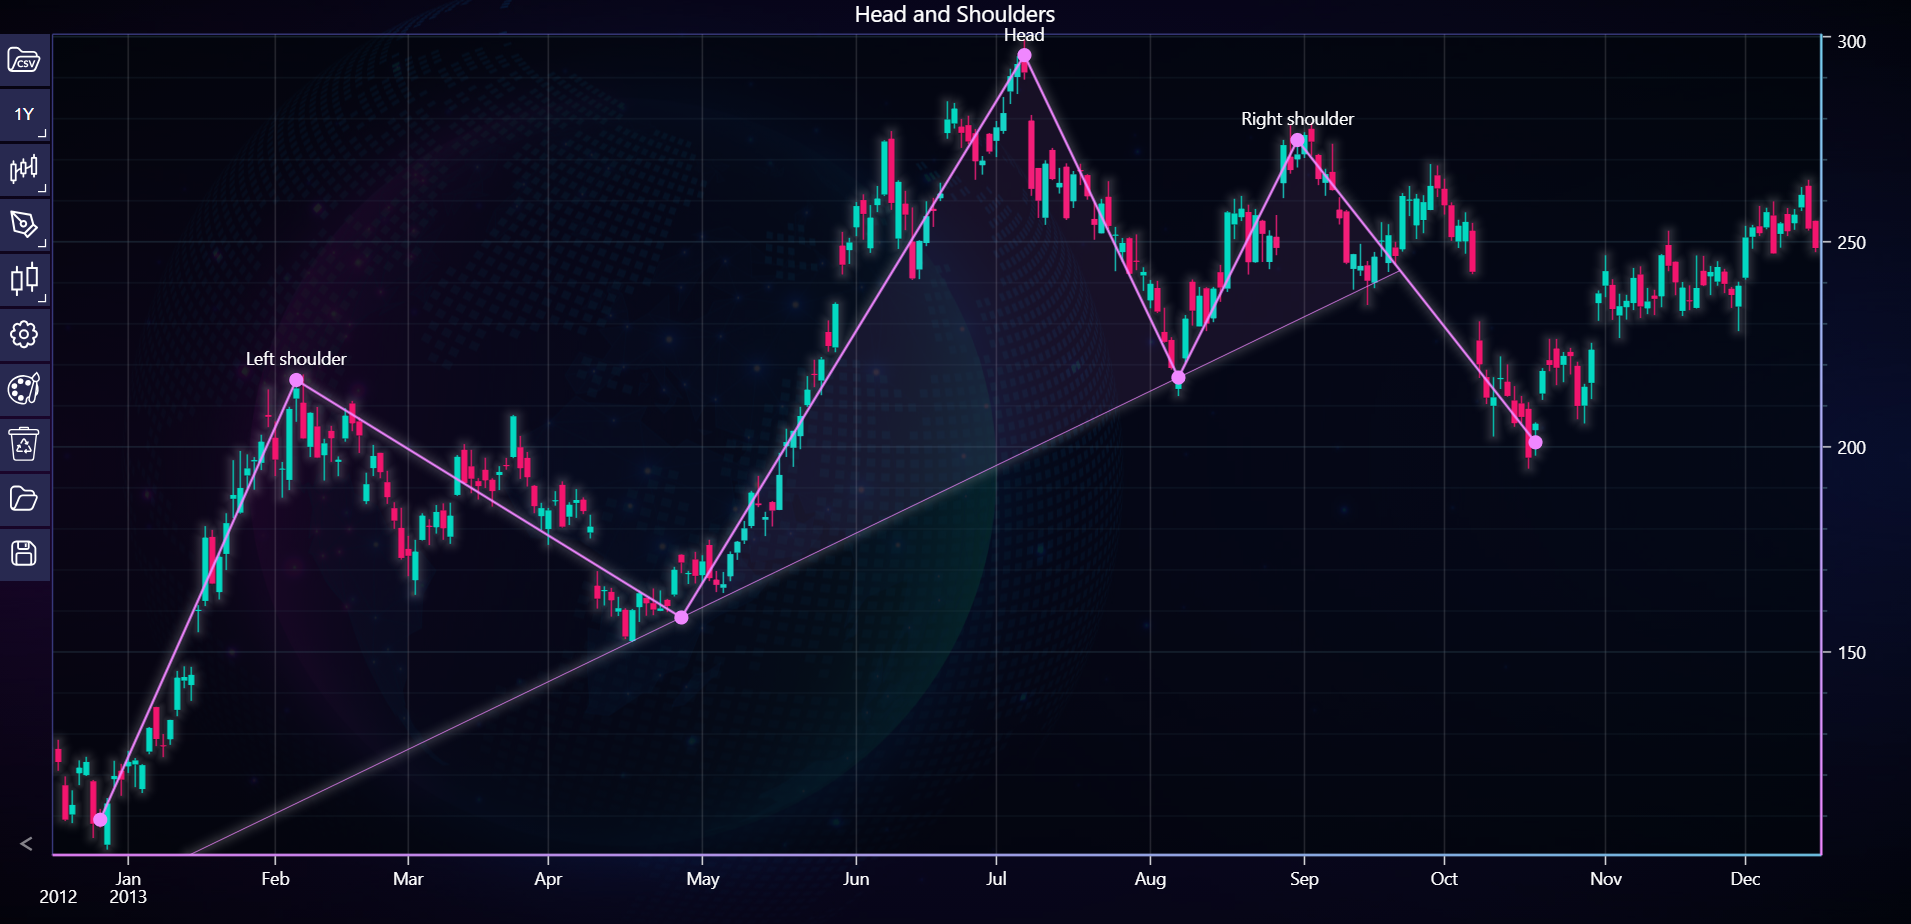Image resolution: width=1911 pixels, height=924 pixels.
Task: Open the CSV file import button
Action: pos(24,61)
